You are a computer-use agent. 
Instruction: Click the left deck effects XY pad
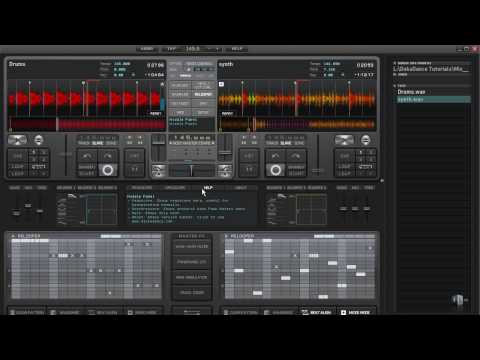102,209
